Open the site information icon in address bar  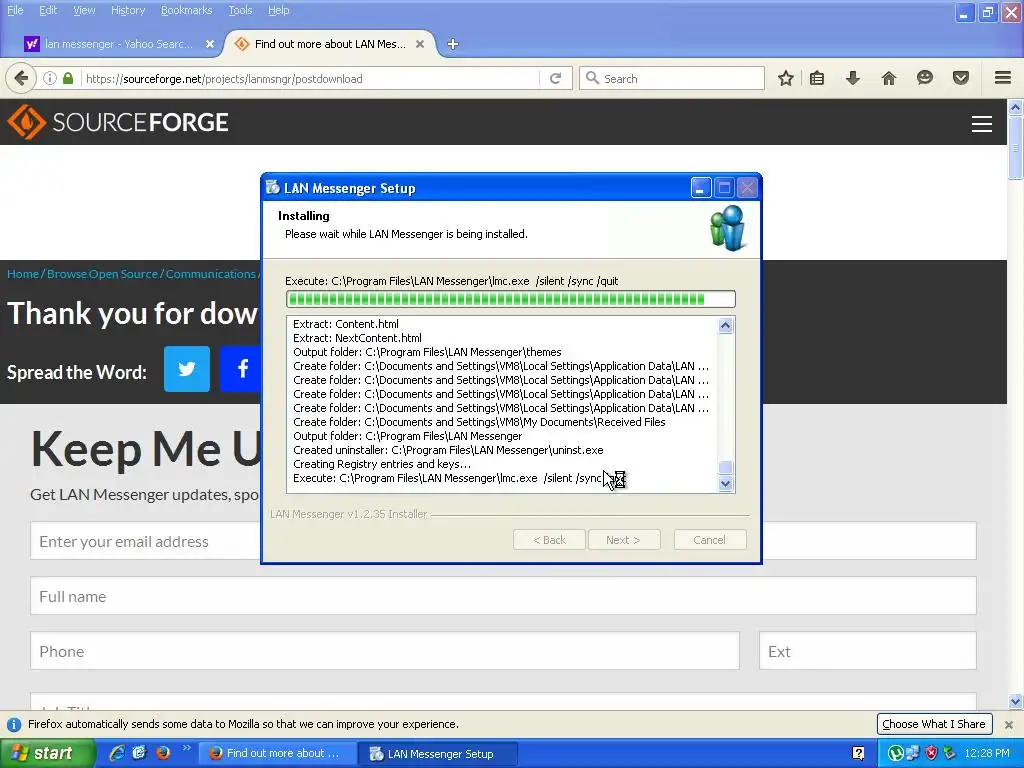tap(50, 78)
